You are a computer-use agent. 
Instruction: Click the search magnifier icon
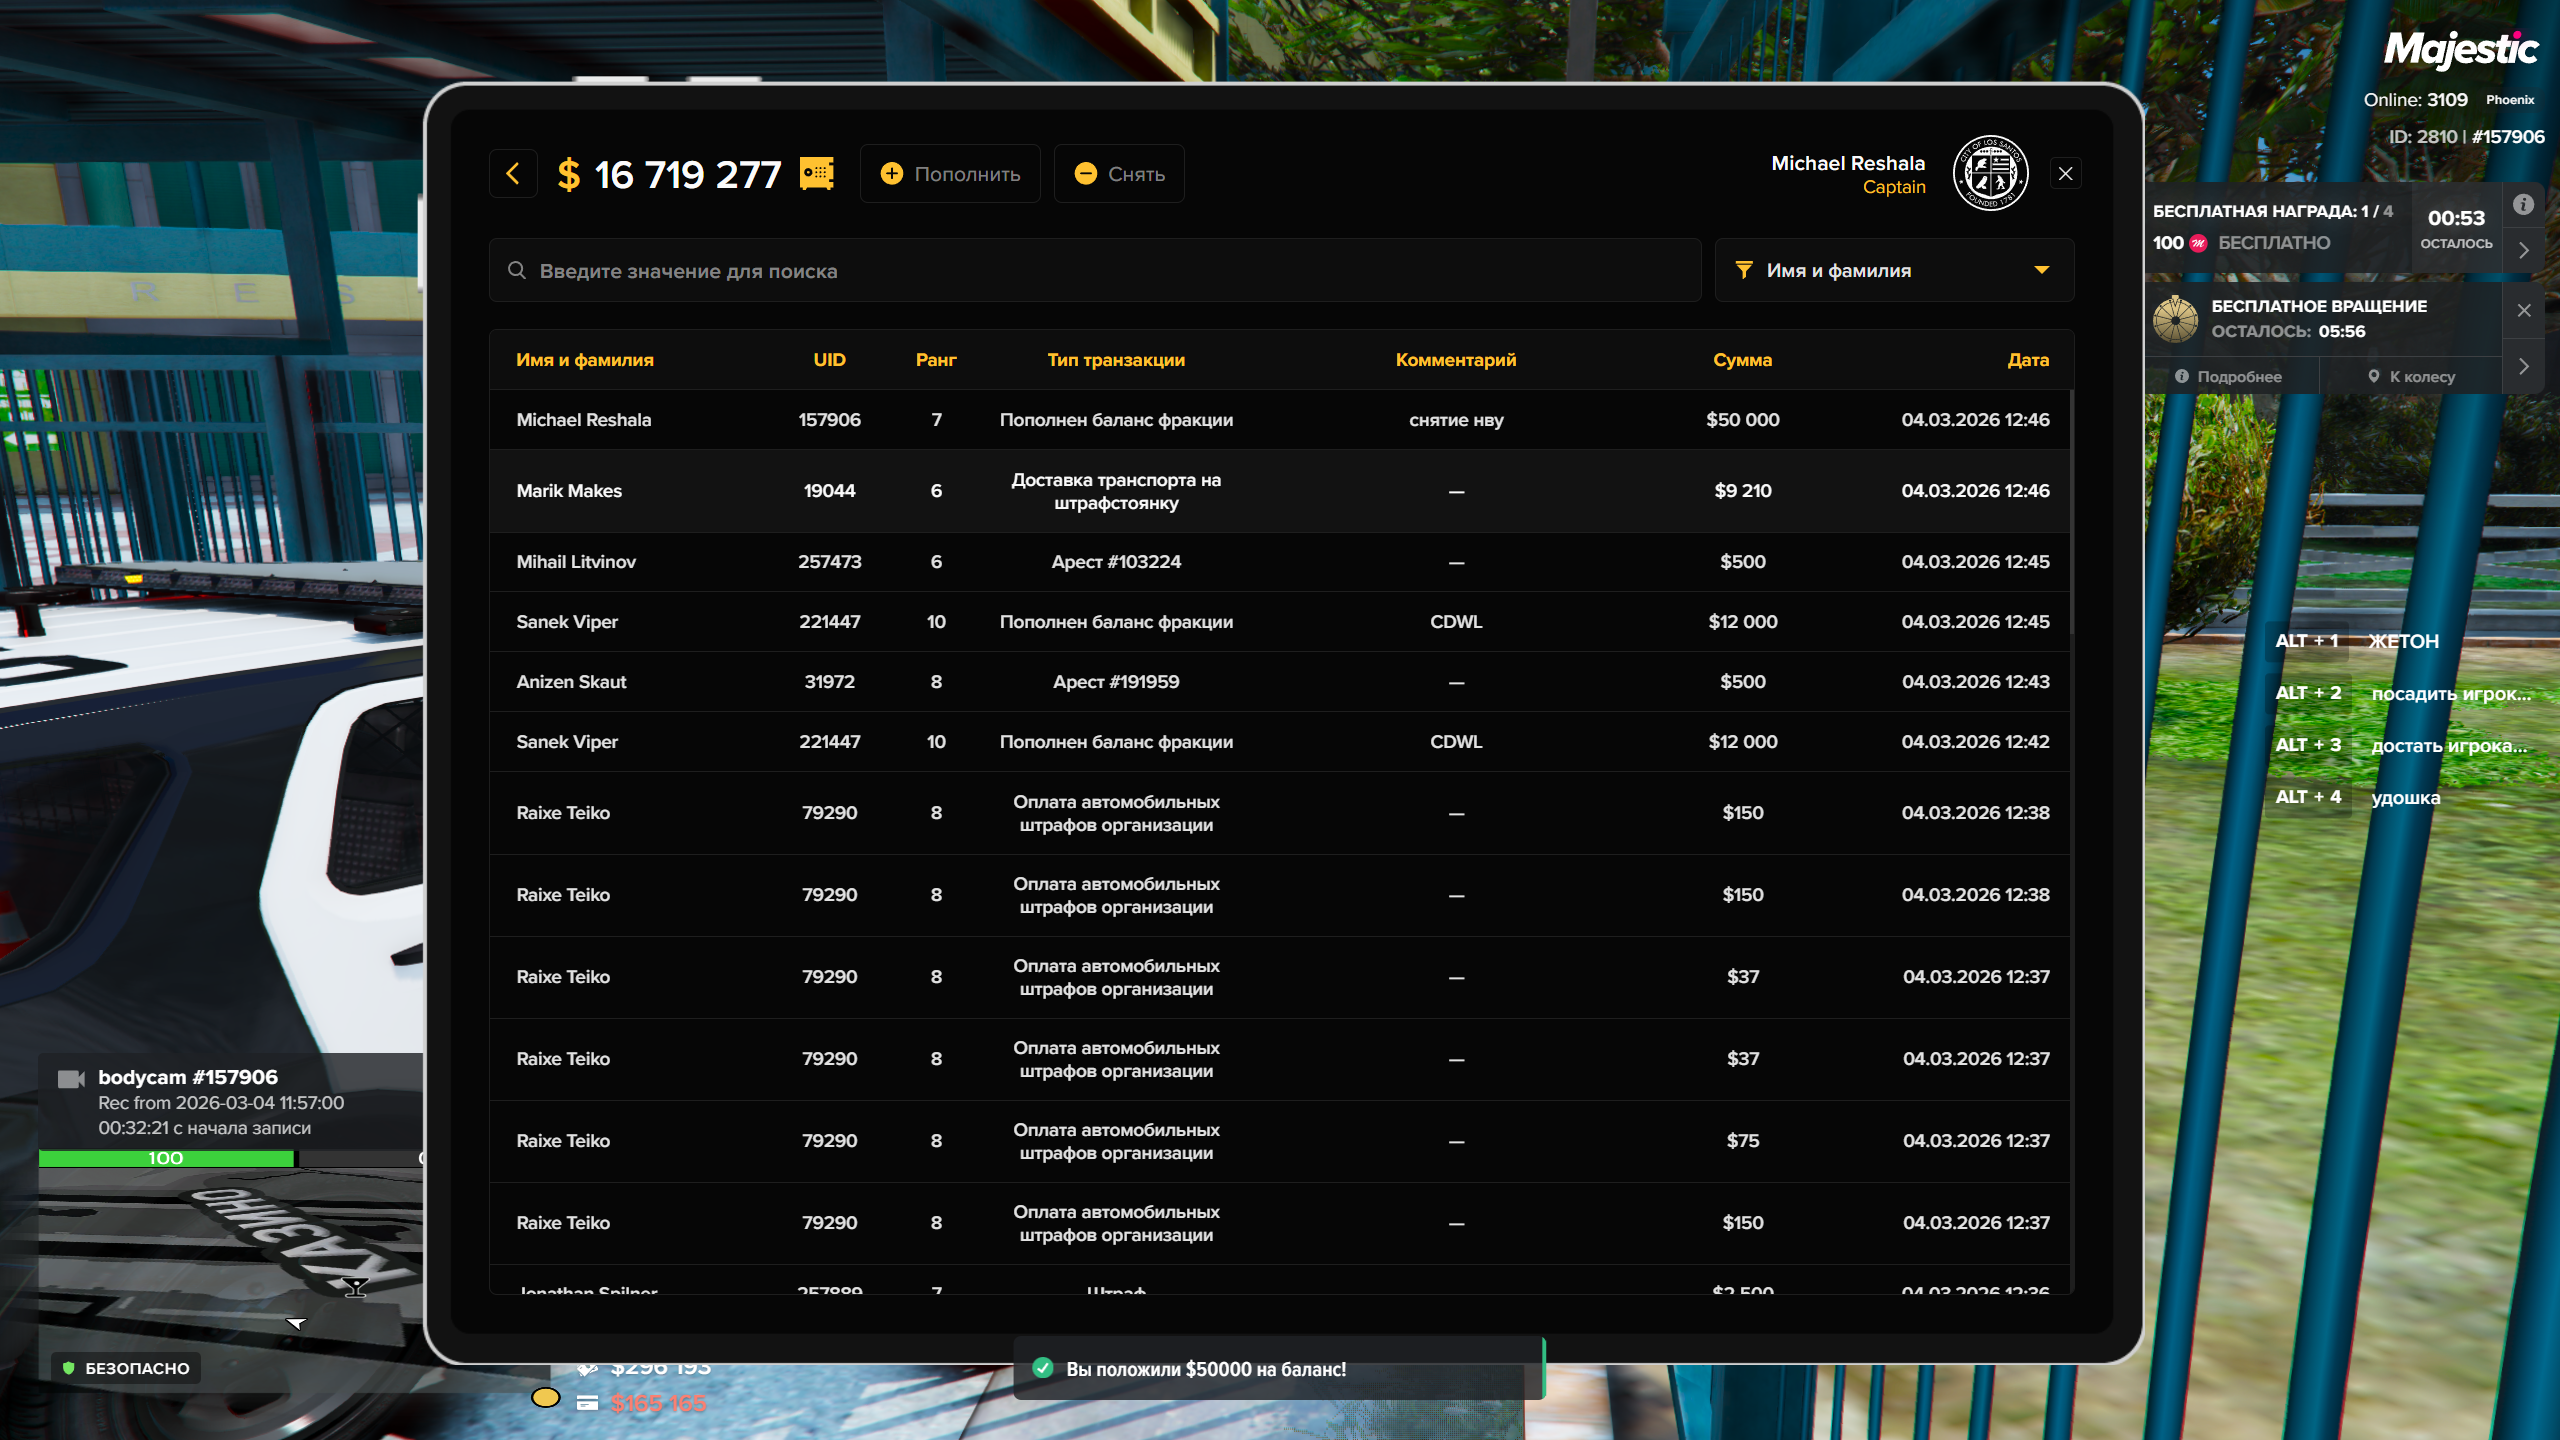click(x=516, y=270)
